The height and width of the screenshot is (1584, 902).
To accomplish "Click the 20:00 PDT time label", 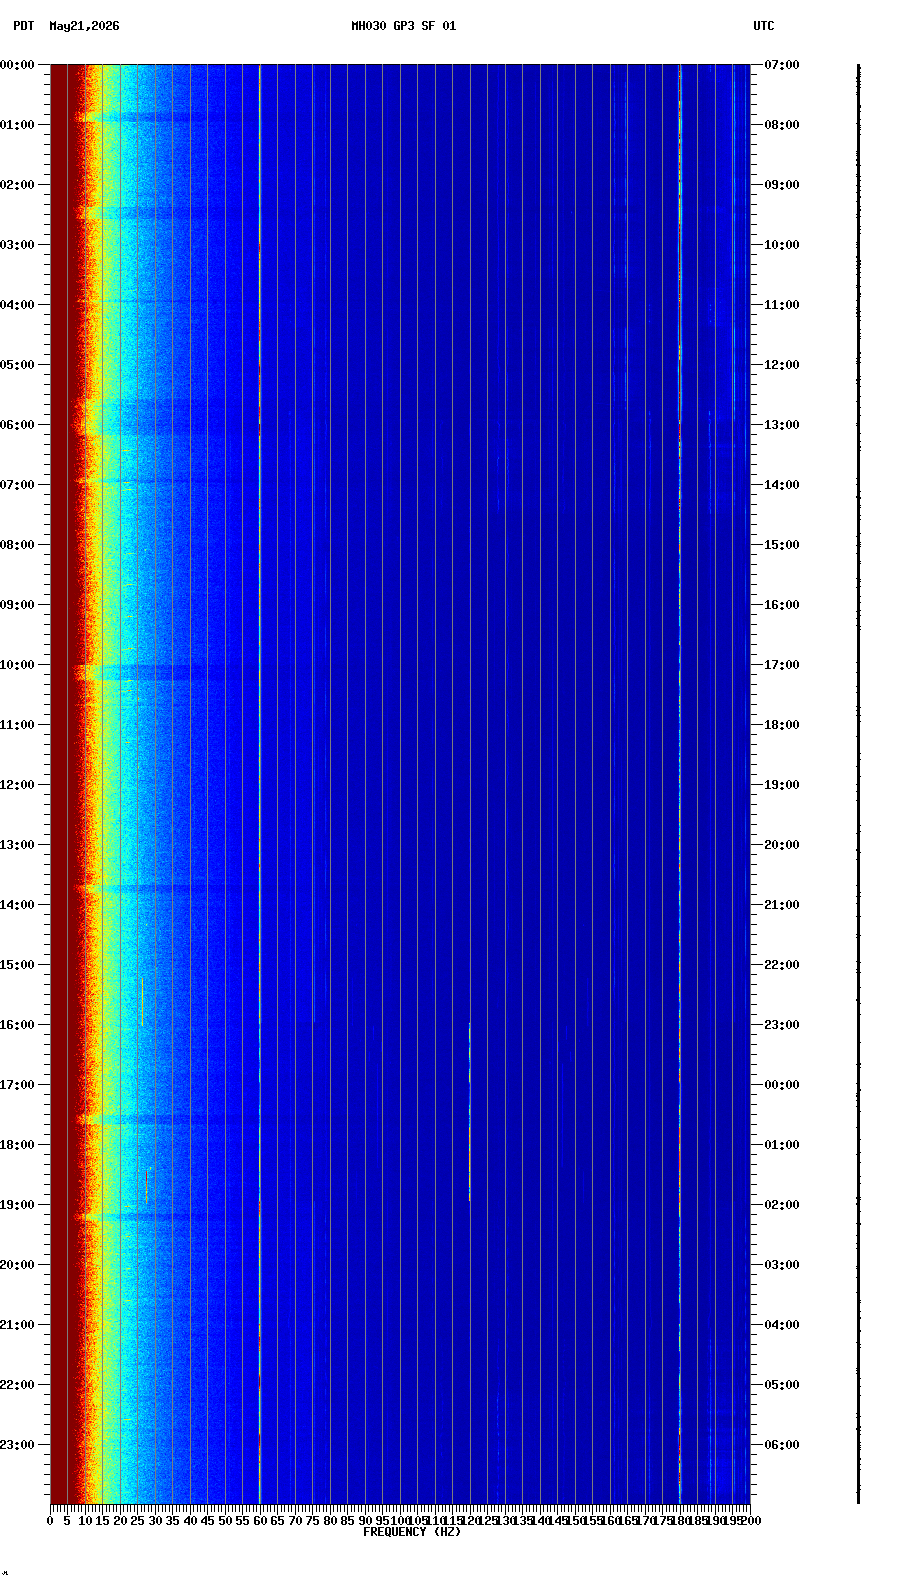I will [x=17, y=1265].
